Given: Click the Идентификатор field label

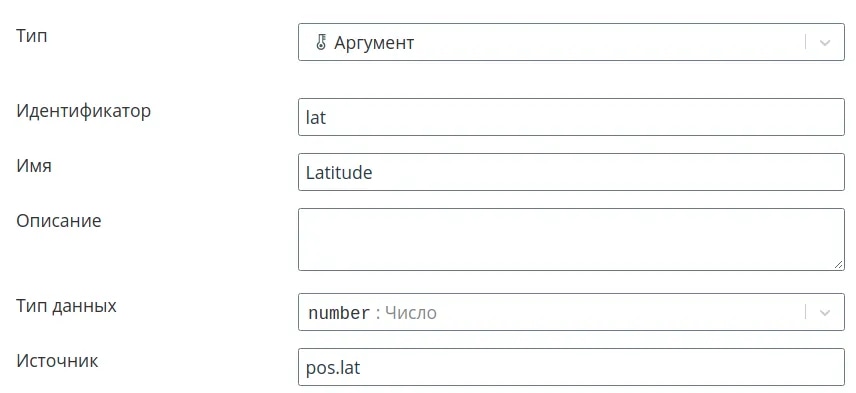Looking at the screenshot, I should click(84, 111).
